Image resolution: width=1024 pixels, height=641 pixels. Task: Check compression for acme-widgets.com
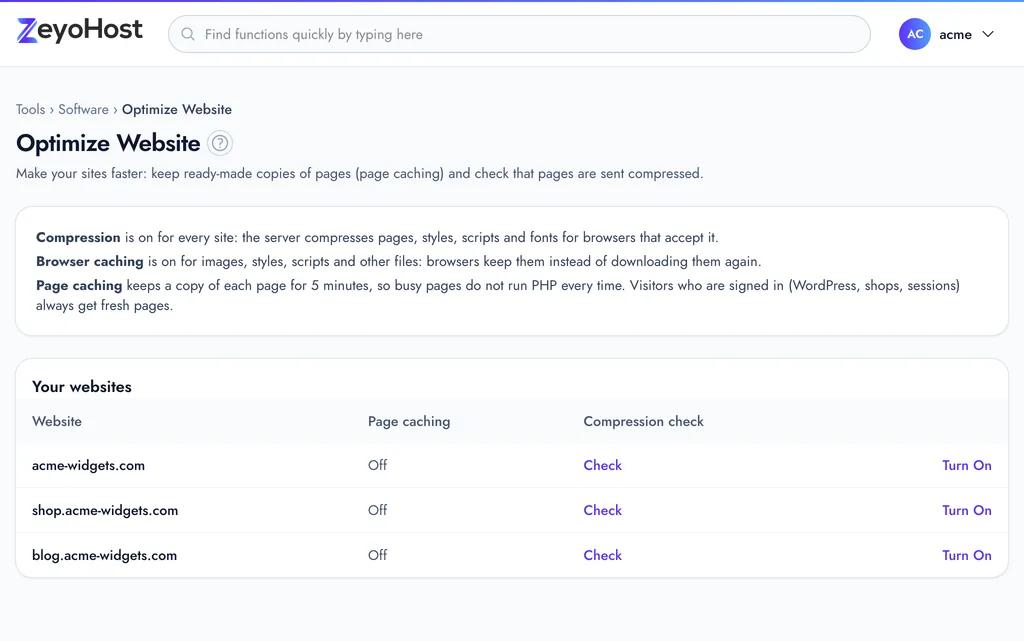(602, 465)
